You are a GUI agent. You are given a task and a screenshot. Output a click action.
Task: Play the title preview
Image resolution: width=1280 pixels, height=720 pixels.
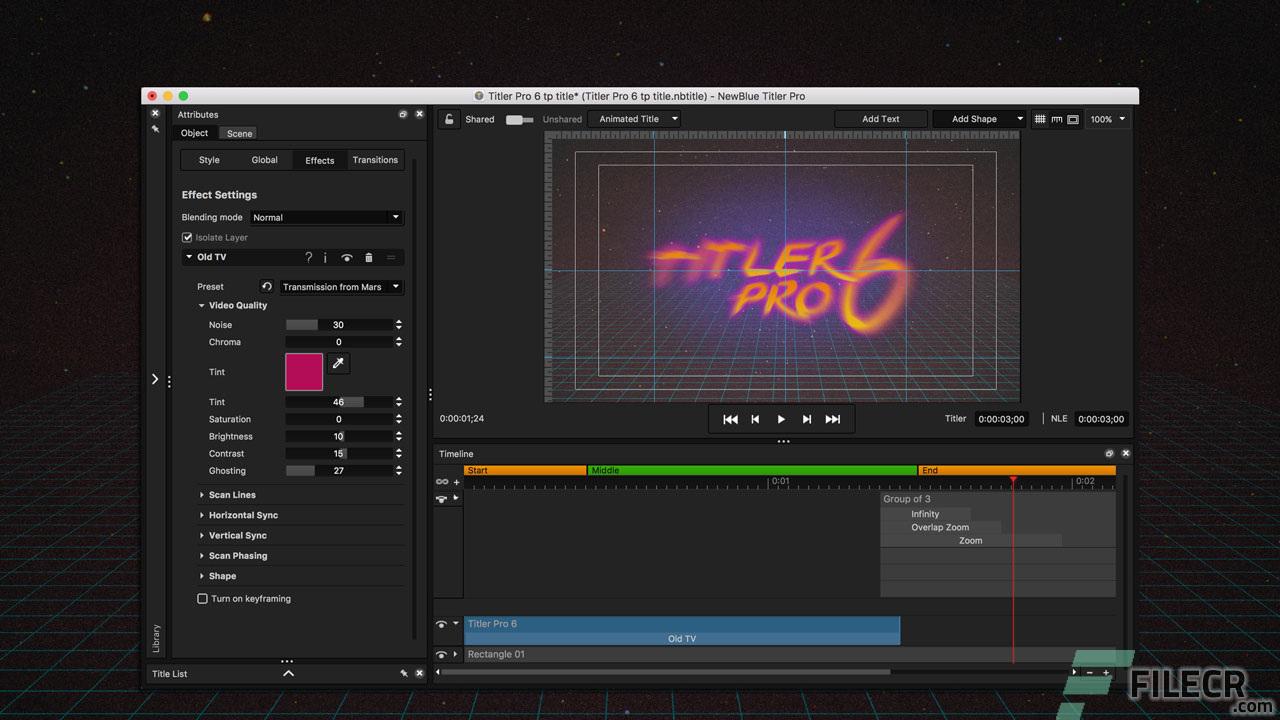[781, 419]
